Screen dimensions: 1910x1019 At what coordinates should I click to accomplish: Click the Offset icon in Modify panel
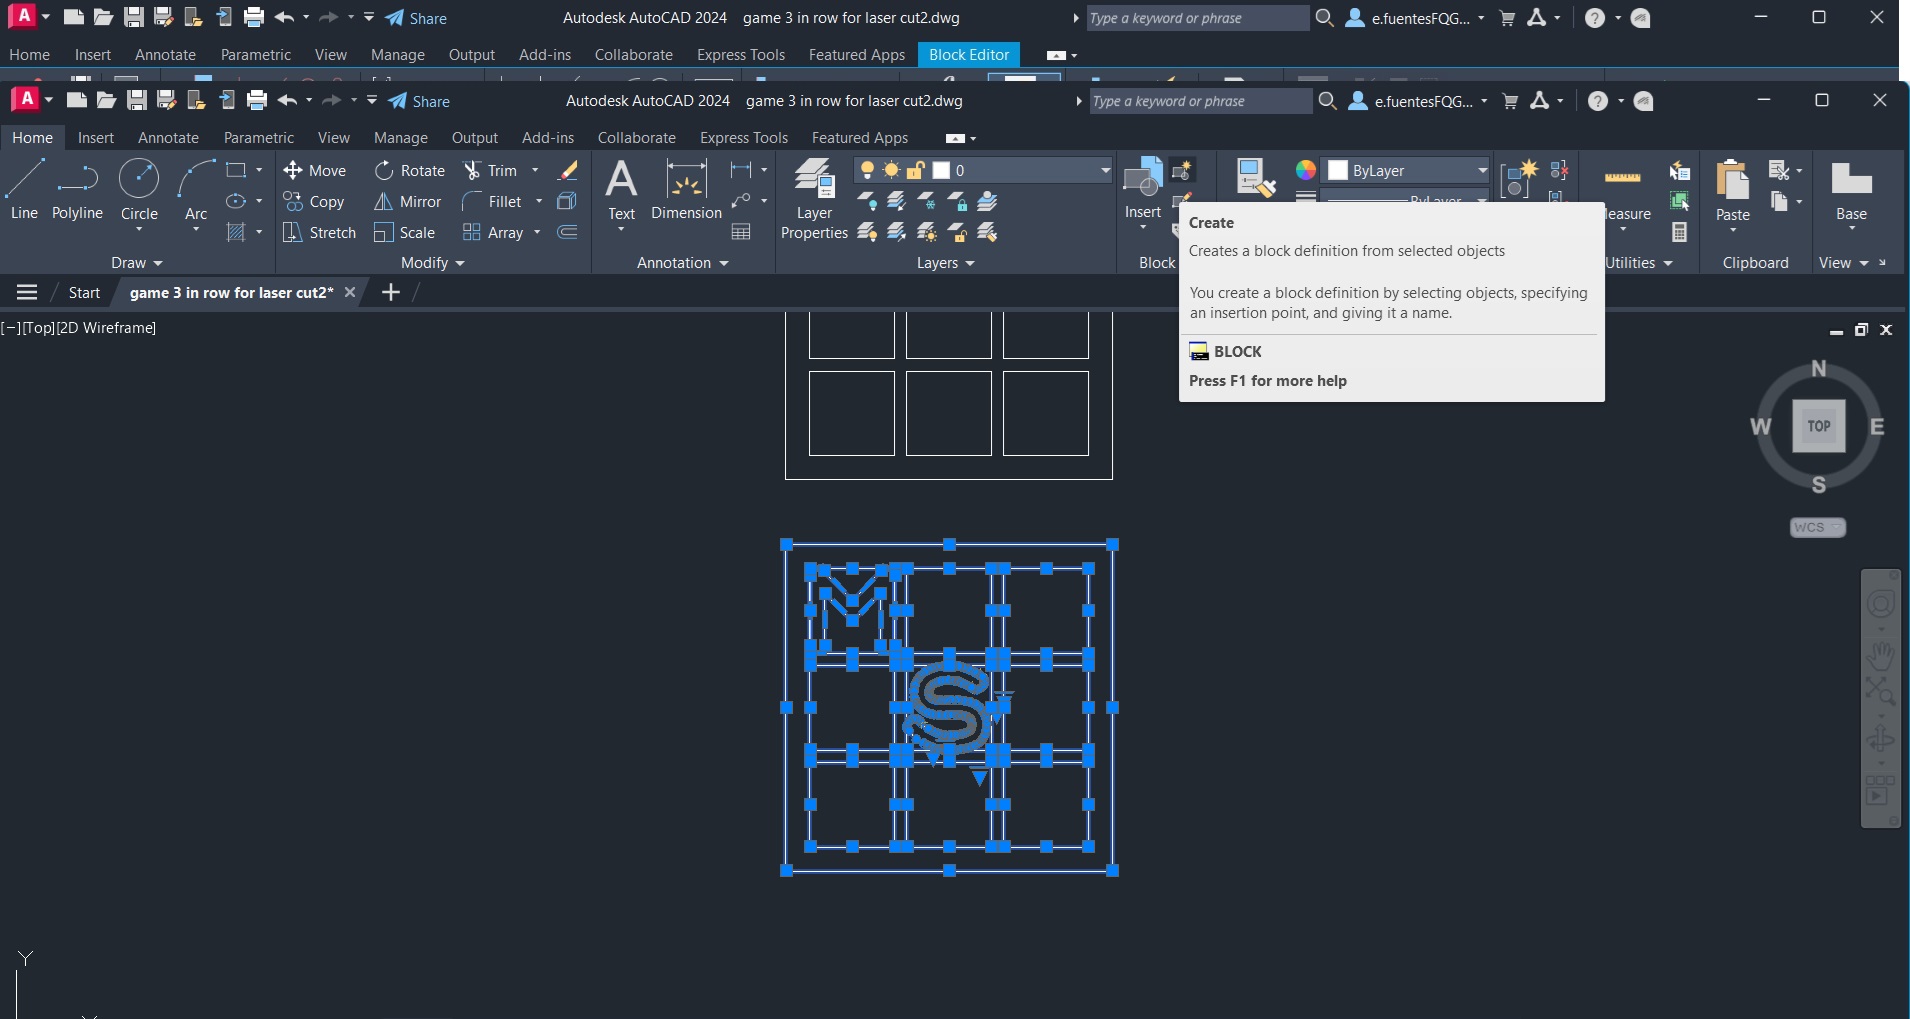click(x=567, y=232)
